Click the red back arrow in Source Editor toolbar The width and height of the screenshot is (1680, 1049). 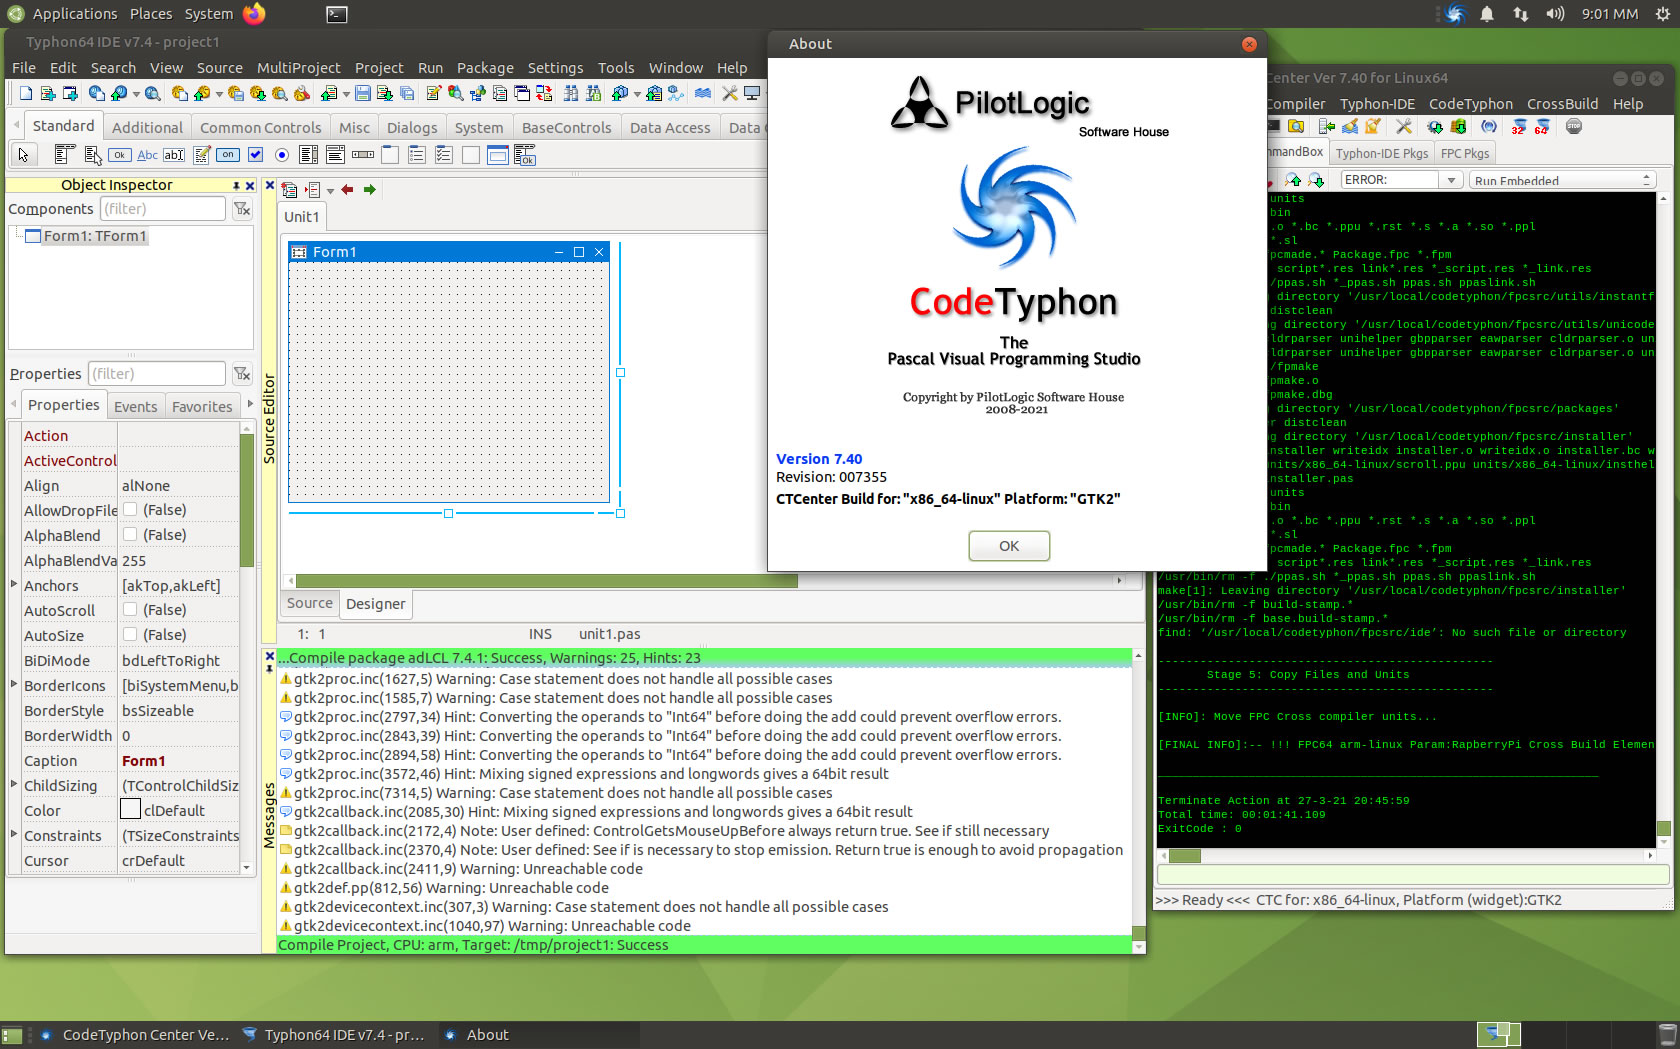click(347, 190)
